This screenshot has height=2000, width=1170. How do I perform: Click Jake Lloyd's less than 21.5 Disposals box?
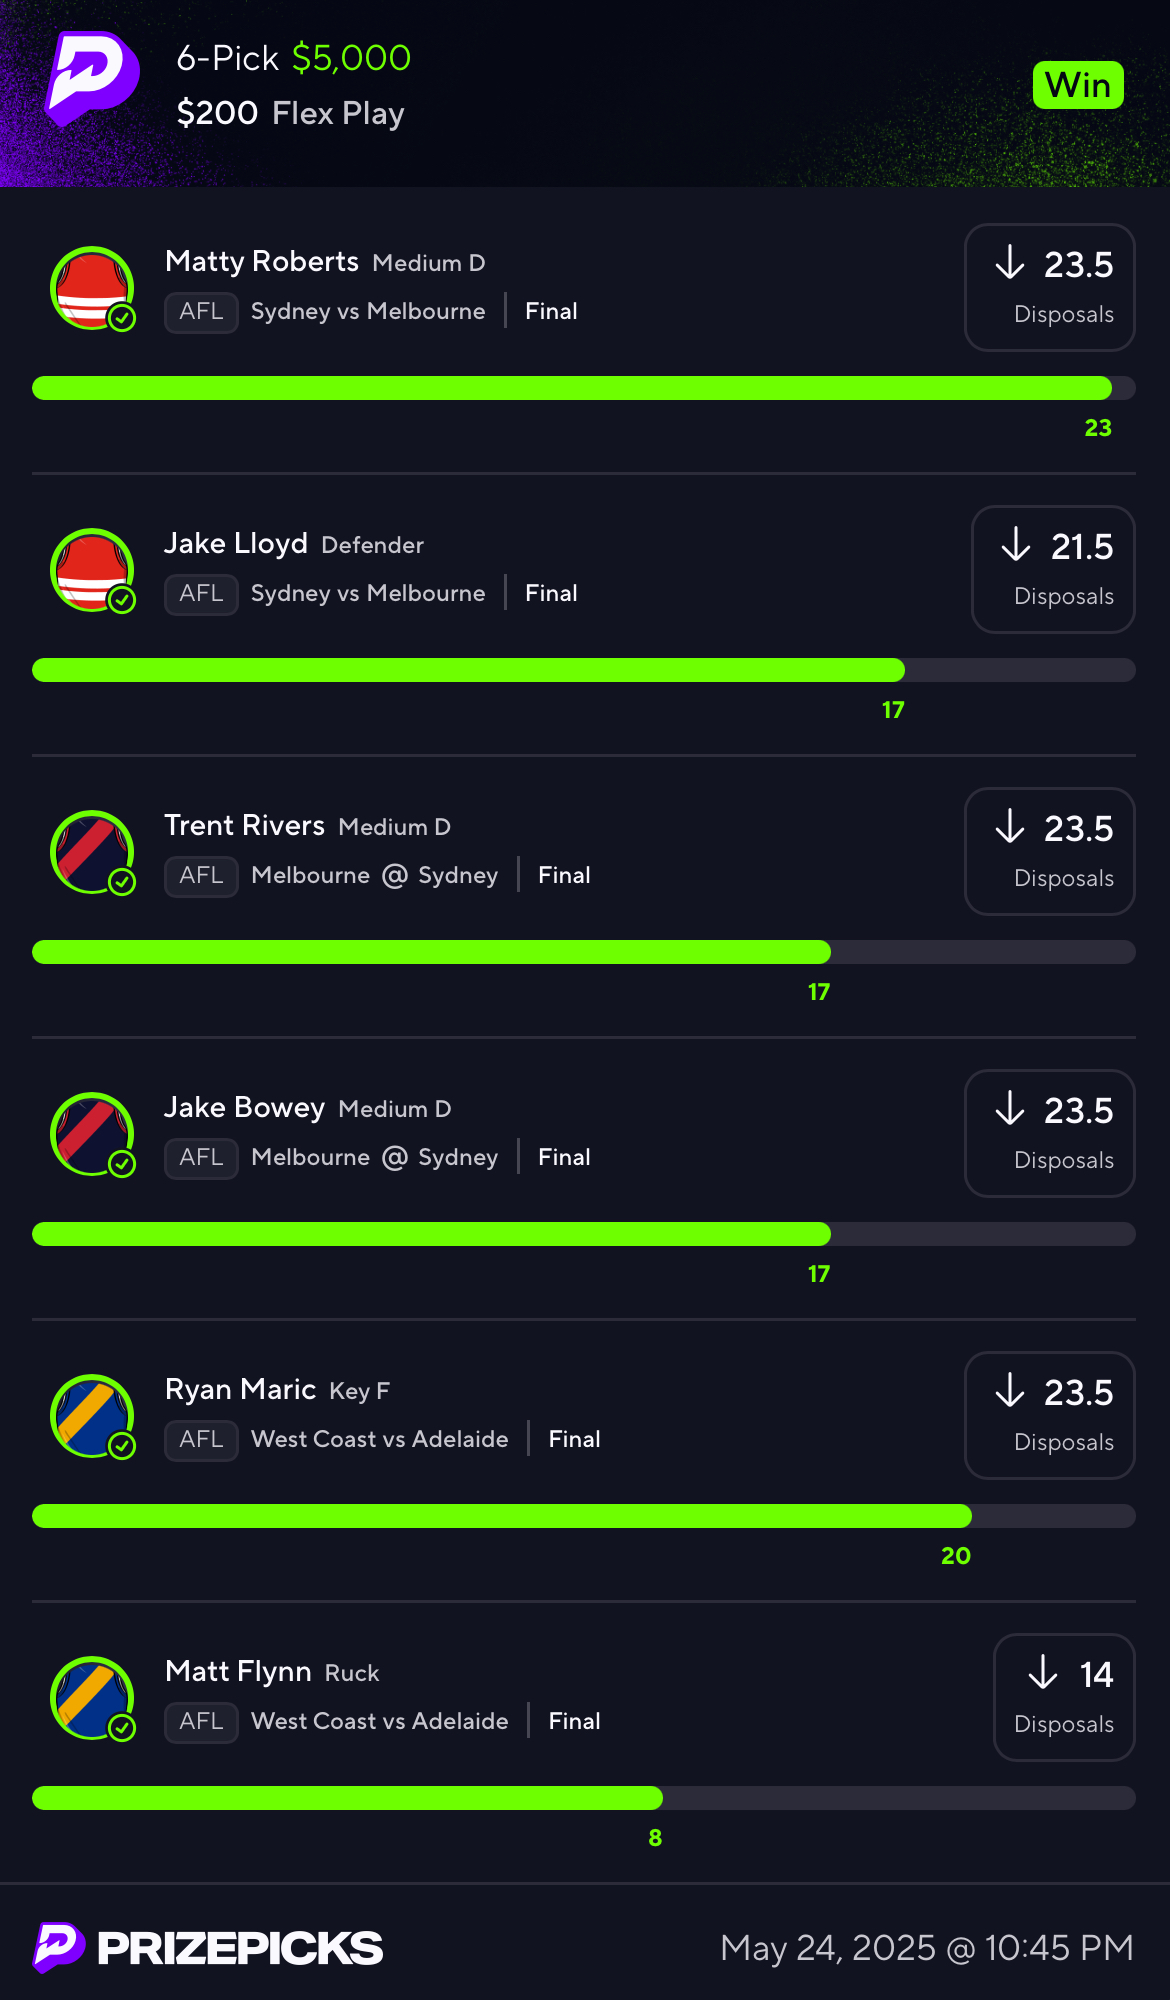click(x=1053, y=569)
